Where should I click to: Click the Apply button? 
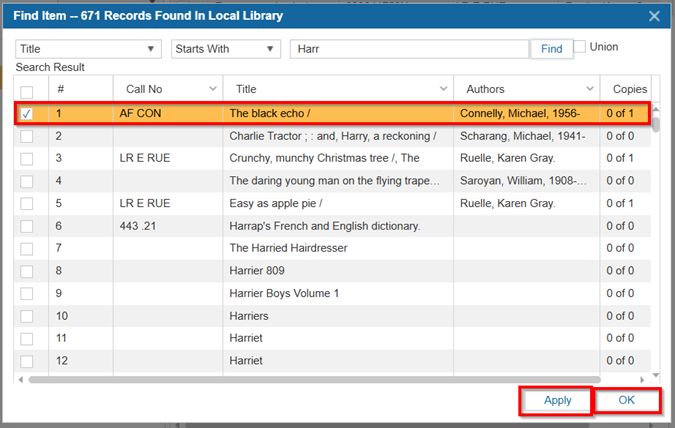point(557,400)
